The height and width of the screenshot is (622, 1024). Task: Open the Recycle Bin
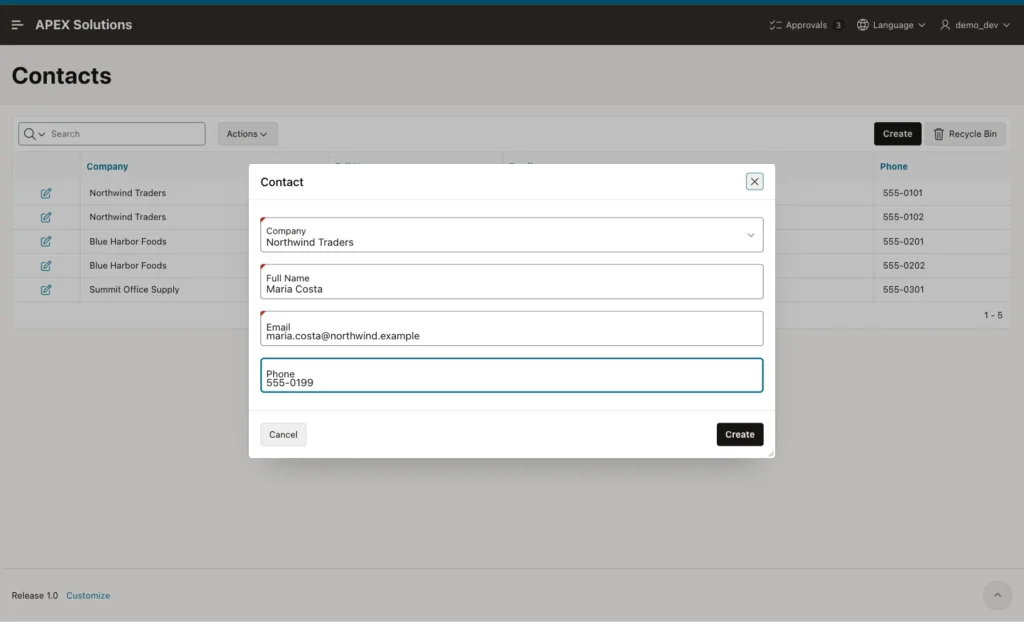pos(965,134)
